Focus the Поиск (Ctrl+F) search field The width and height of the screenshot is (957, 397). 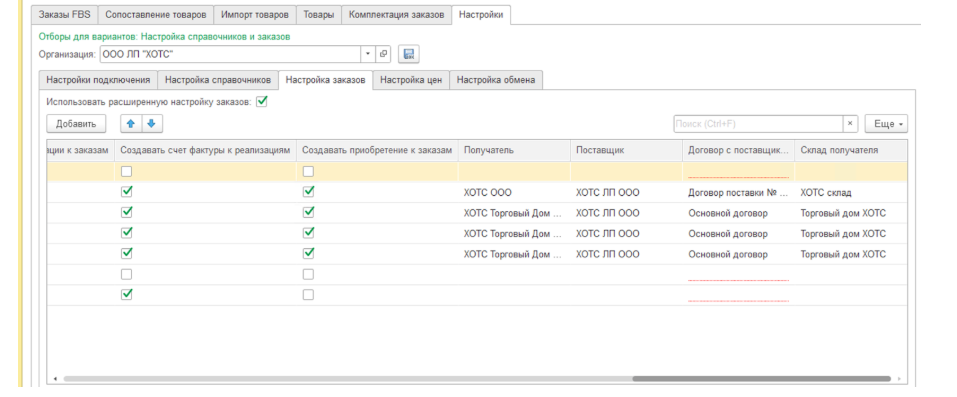tap(759, 124)
